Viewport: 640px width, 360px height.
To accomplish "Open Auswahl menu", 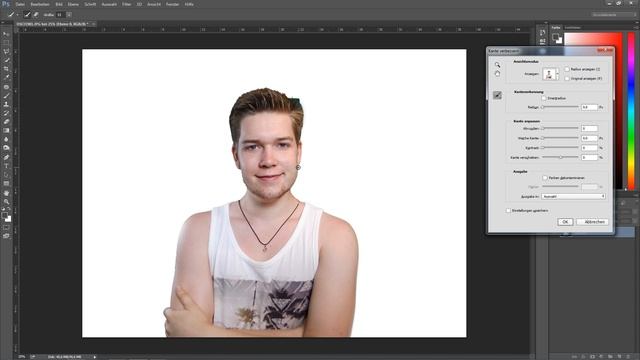I will (109, 4).
